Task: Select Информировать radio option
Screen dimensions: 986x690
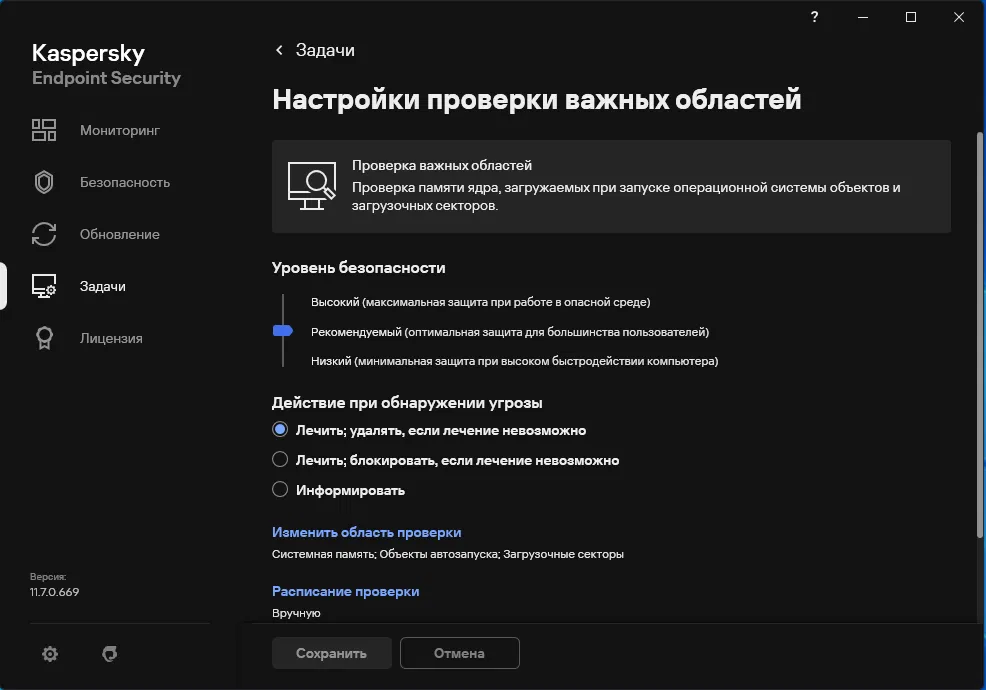Action: tap(280, 489)
